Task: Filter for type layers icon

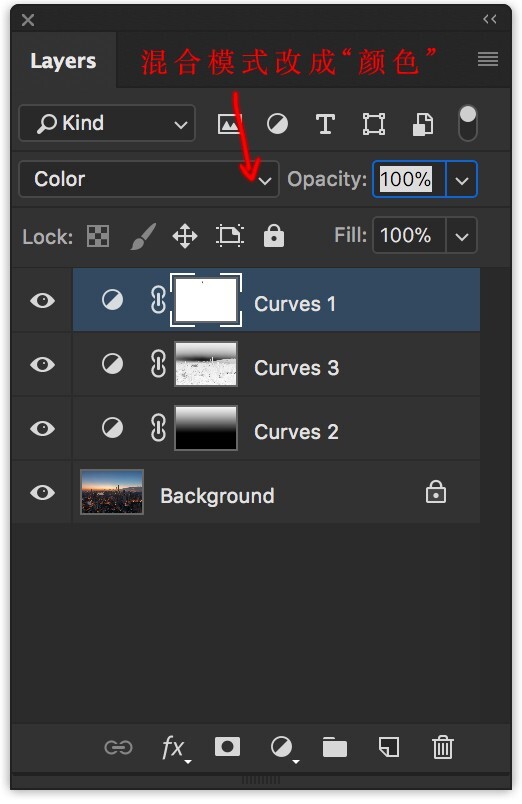Action: click(325, 124)
